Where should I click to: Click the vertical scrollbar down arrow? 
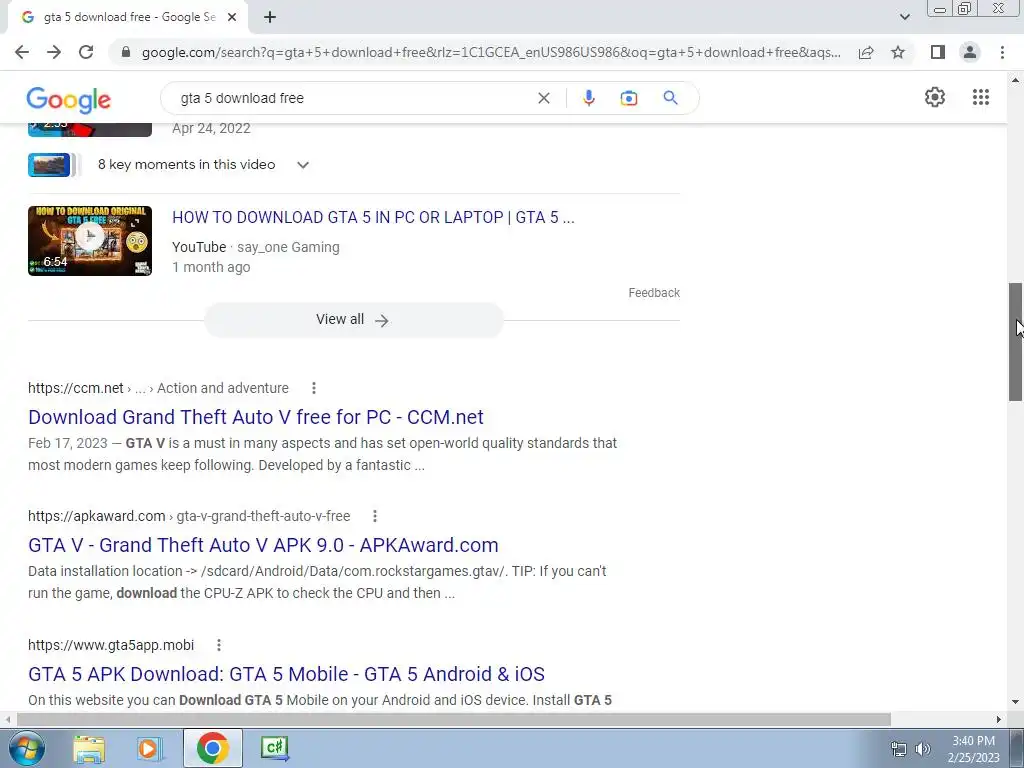pyautogui.click(x=1015, y=702)
